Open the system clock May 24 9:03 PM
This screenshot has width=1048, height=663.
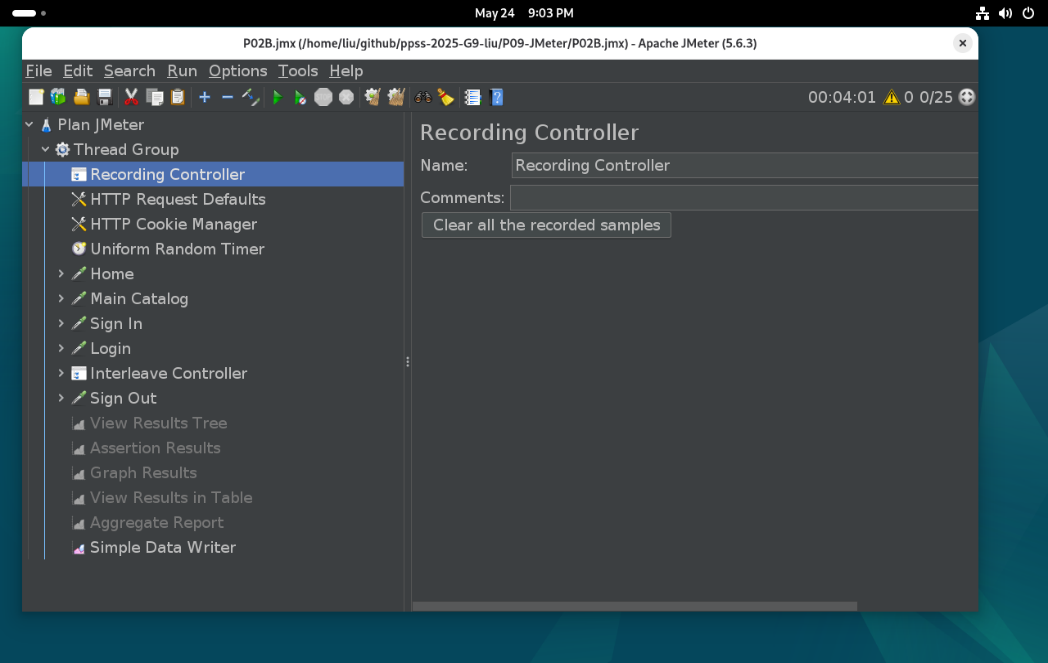tap(524, 13)
